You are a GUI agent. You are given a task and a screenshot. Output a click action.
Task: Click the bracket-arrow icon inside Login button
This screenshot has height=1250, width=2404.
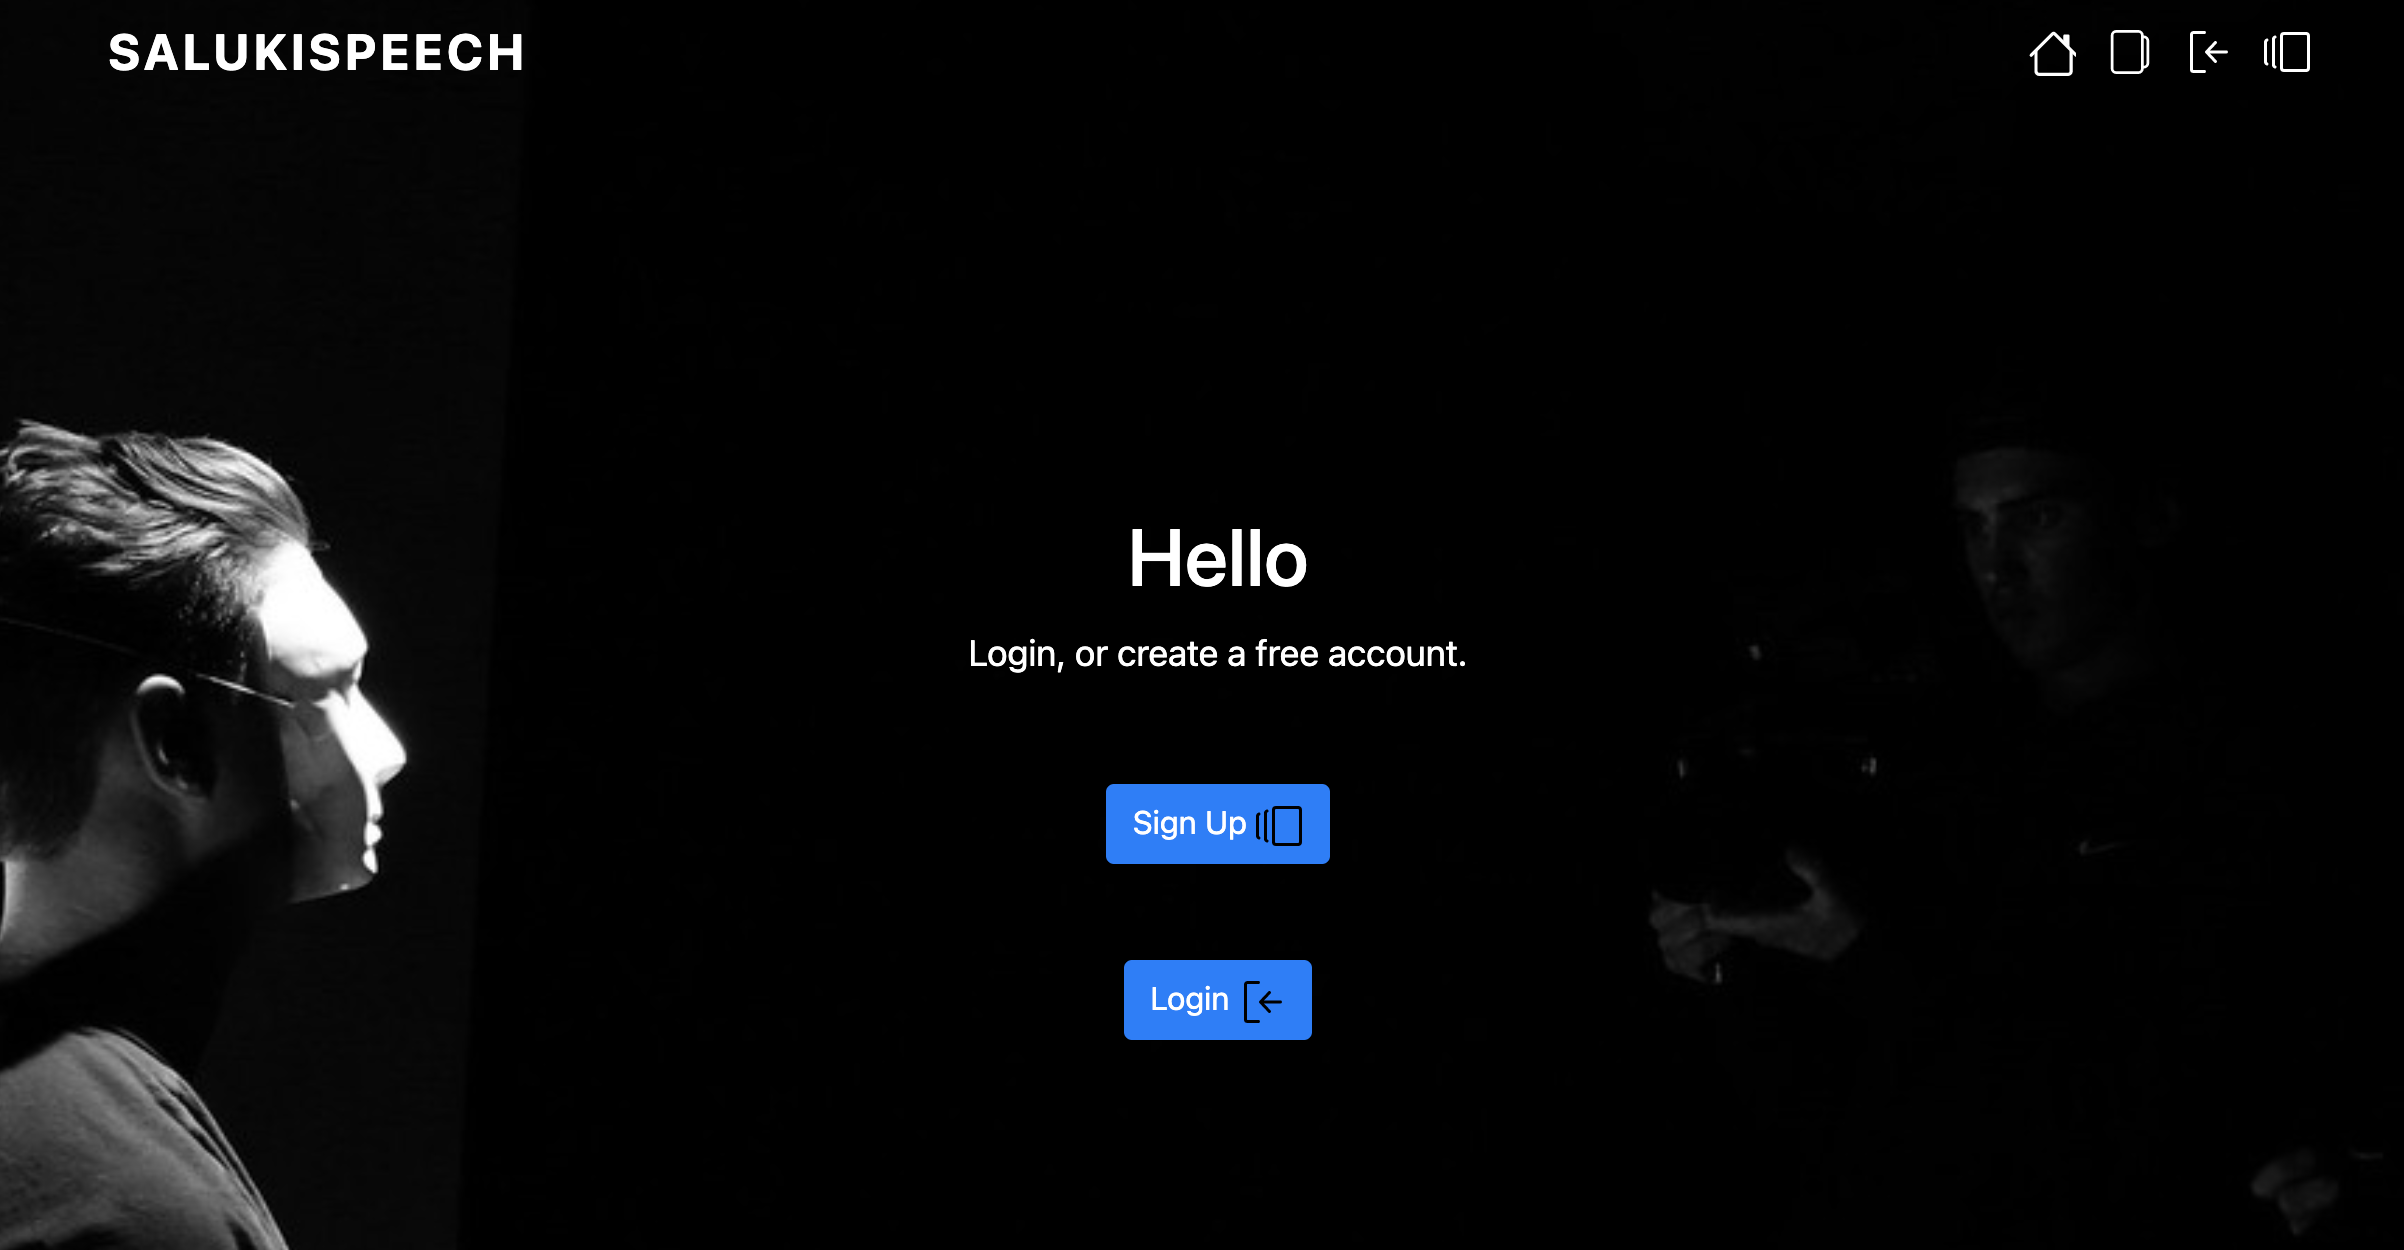point(1263,1001)
